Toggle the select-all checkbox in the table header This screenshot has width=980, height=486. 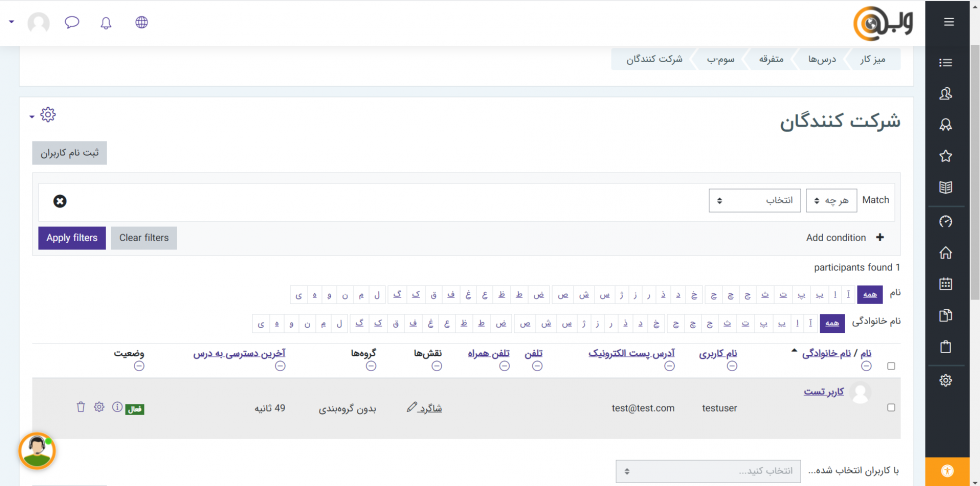[891, 366]
